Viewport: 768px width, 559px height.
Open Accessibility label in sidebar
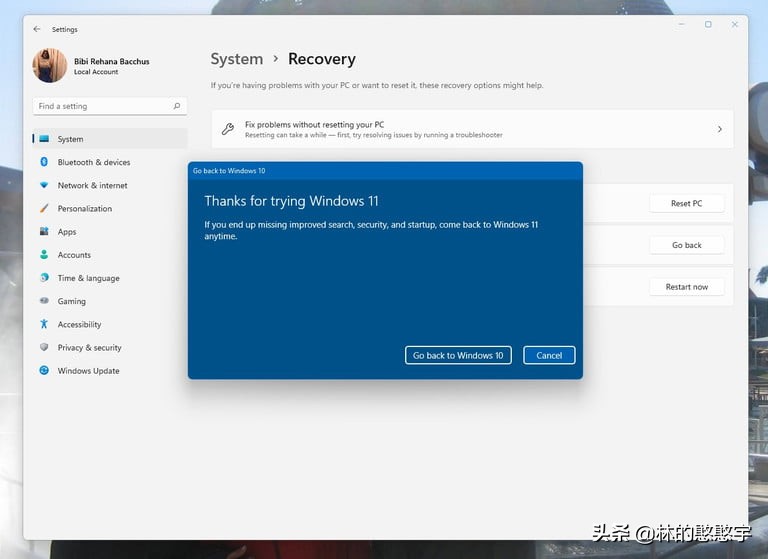79,324
